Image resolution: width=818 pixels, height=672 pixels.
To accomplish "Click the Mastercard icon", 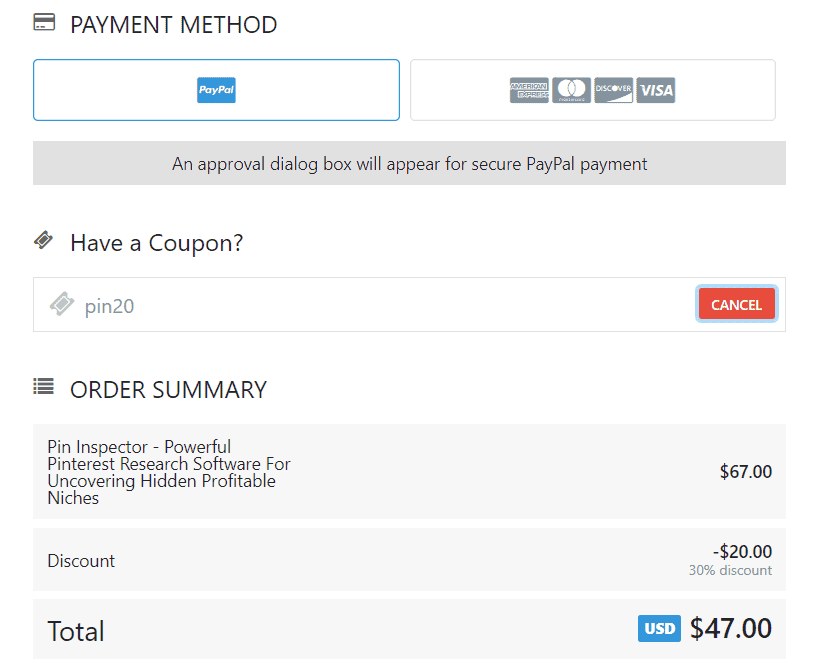I will pos(571,90).
